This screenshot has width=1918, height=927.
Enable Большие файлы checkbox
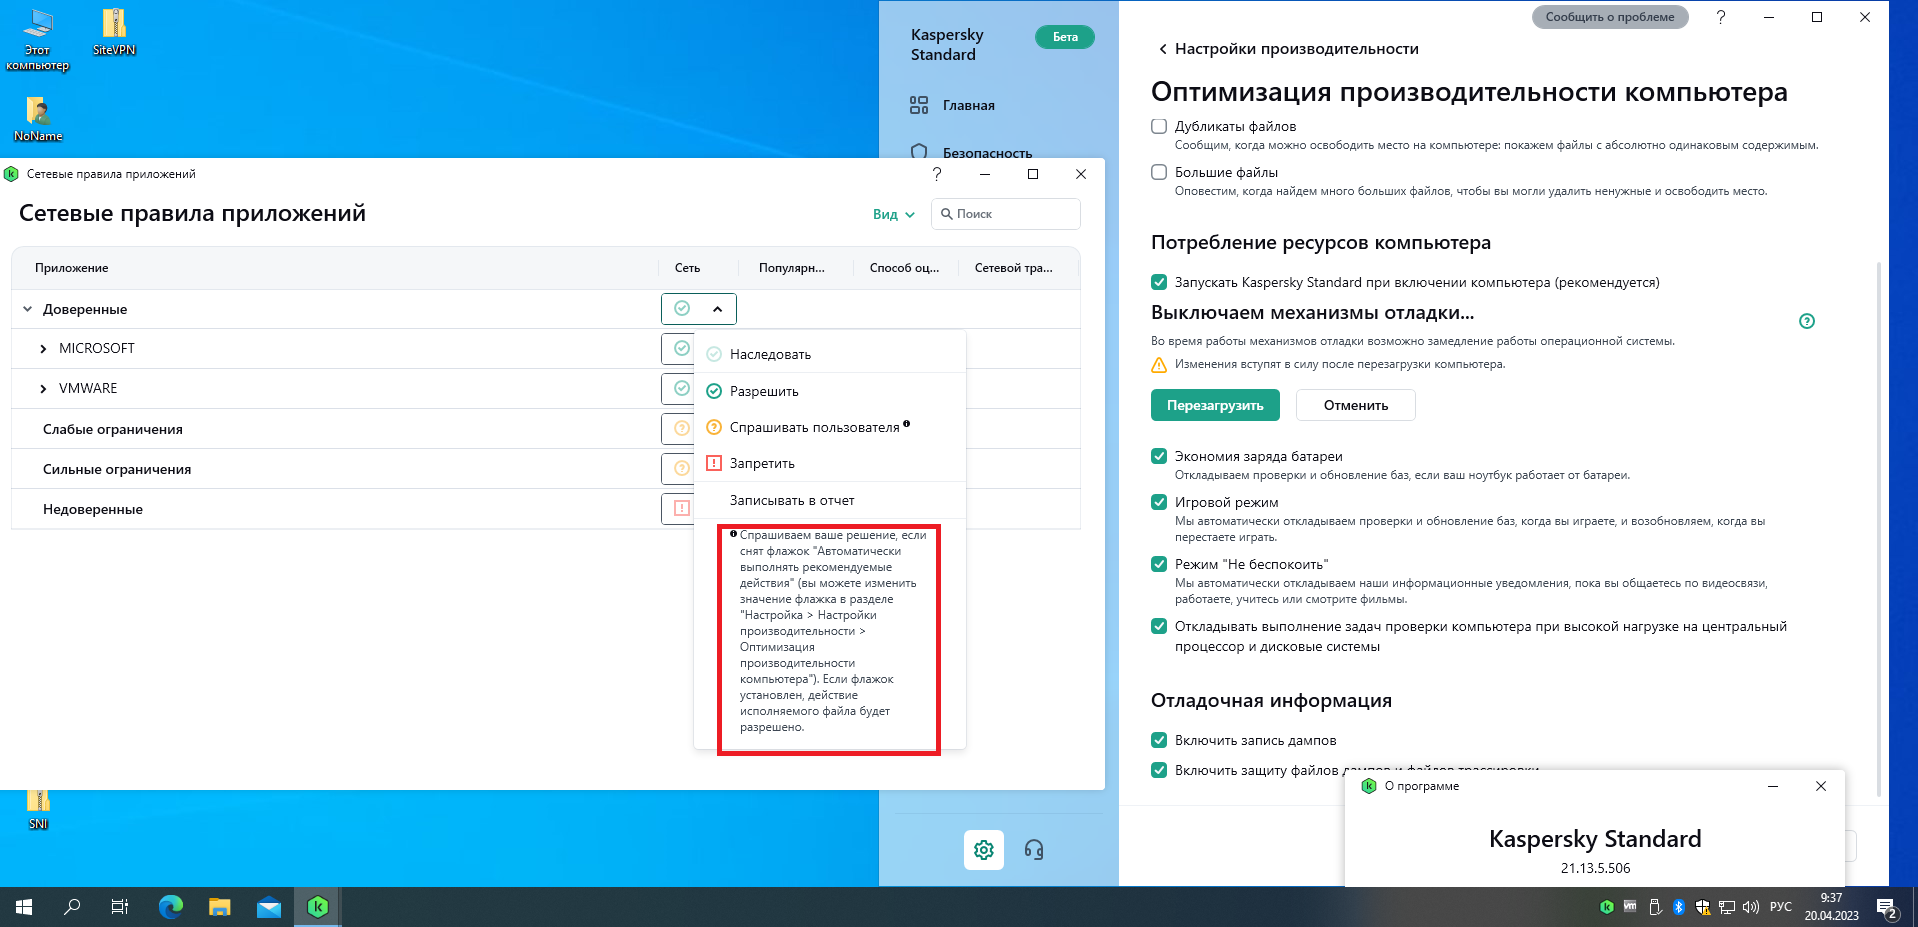click(x=1159, y=172)
